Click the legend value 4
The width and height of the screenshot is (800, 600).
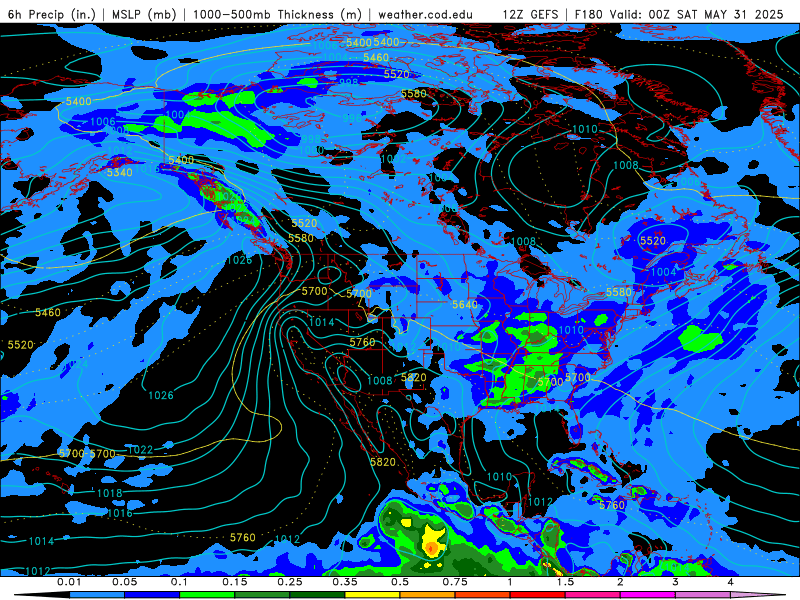[731, 582]
